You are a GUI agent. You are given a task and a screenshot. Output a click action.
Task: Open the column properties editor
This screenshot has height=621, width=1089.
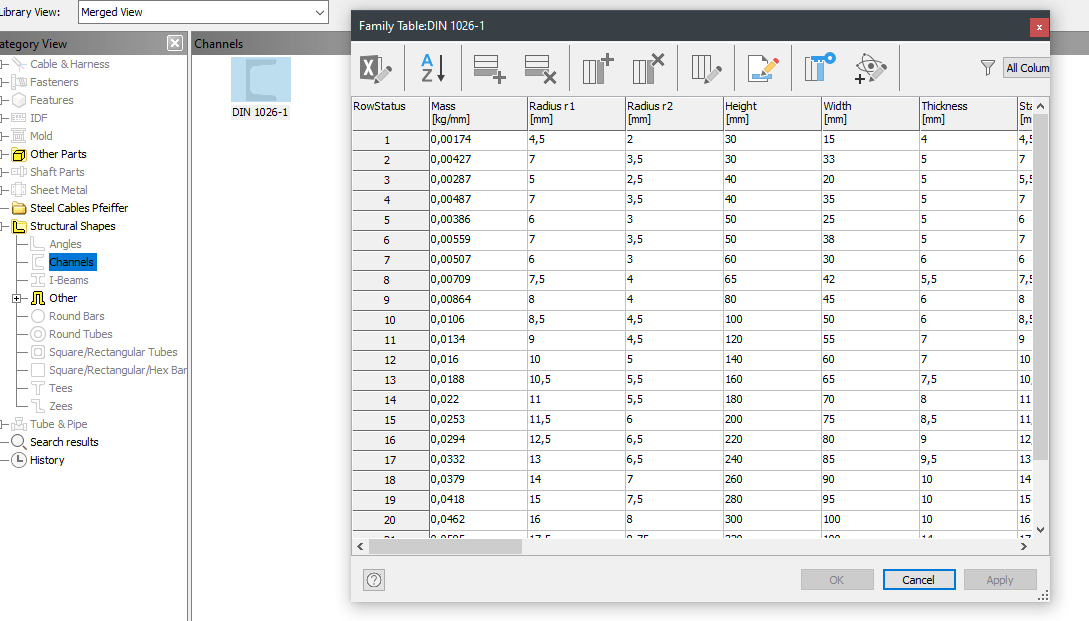pyautogui.click(x=705, y=68)
